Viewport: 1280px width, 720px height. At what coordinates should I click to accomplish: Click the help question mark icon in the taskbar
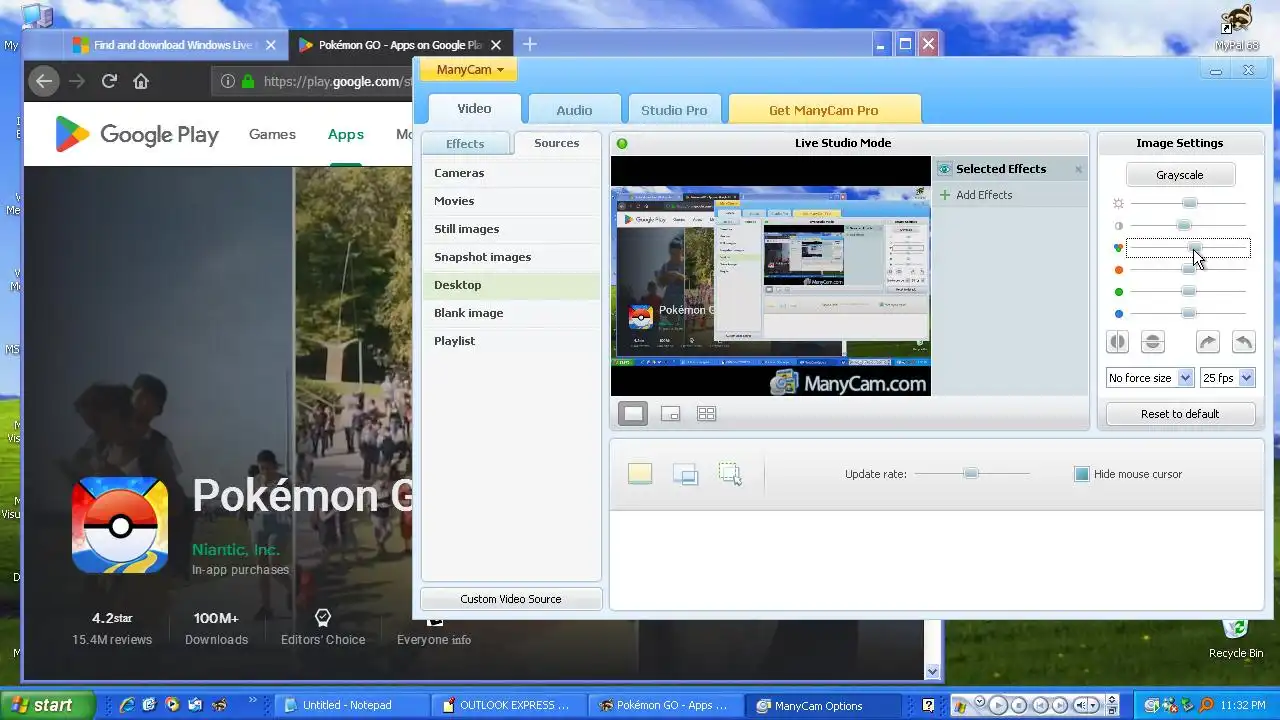[x=928, y=705]
